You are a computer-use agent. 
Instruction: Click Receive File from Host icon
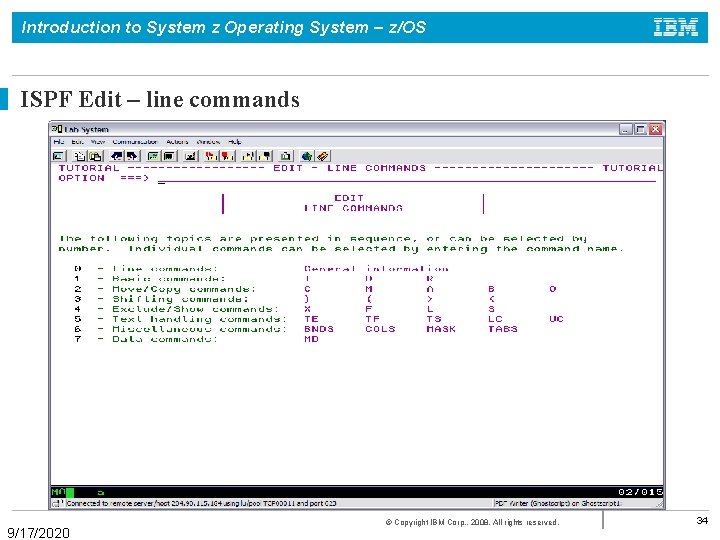[x=132, y=156]
